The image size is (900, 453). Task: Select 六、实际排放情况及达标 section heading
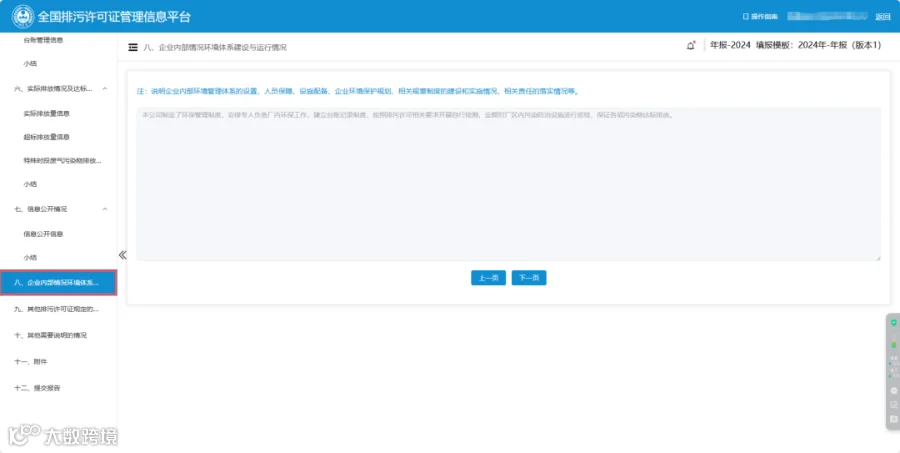coord(53,89)
